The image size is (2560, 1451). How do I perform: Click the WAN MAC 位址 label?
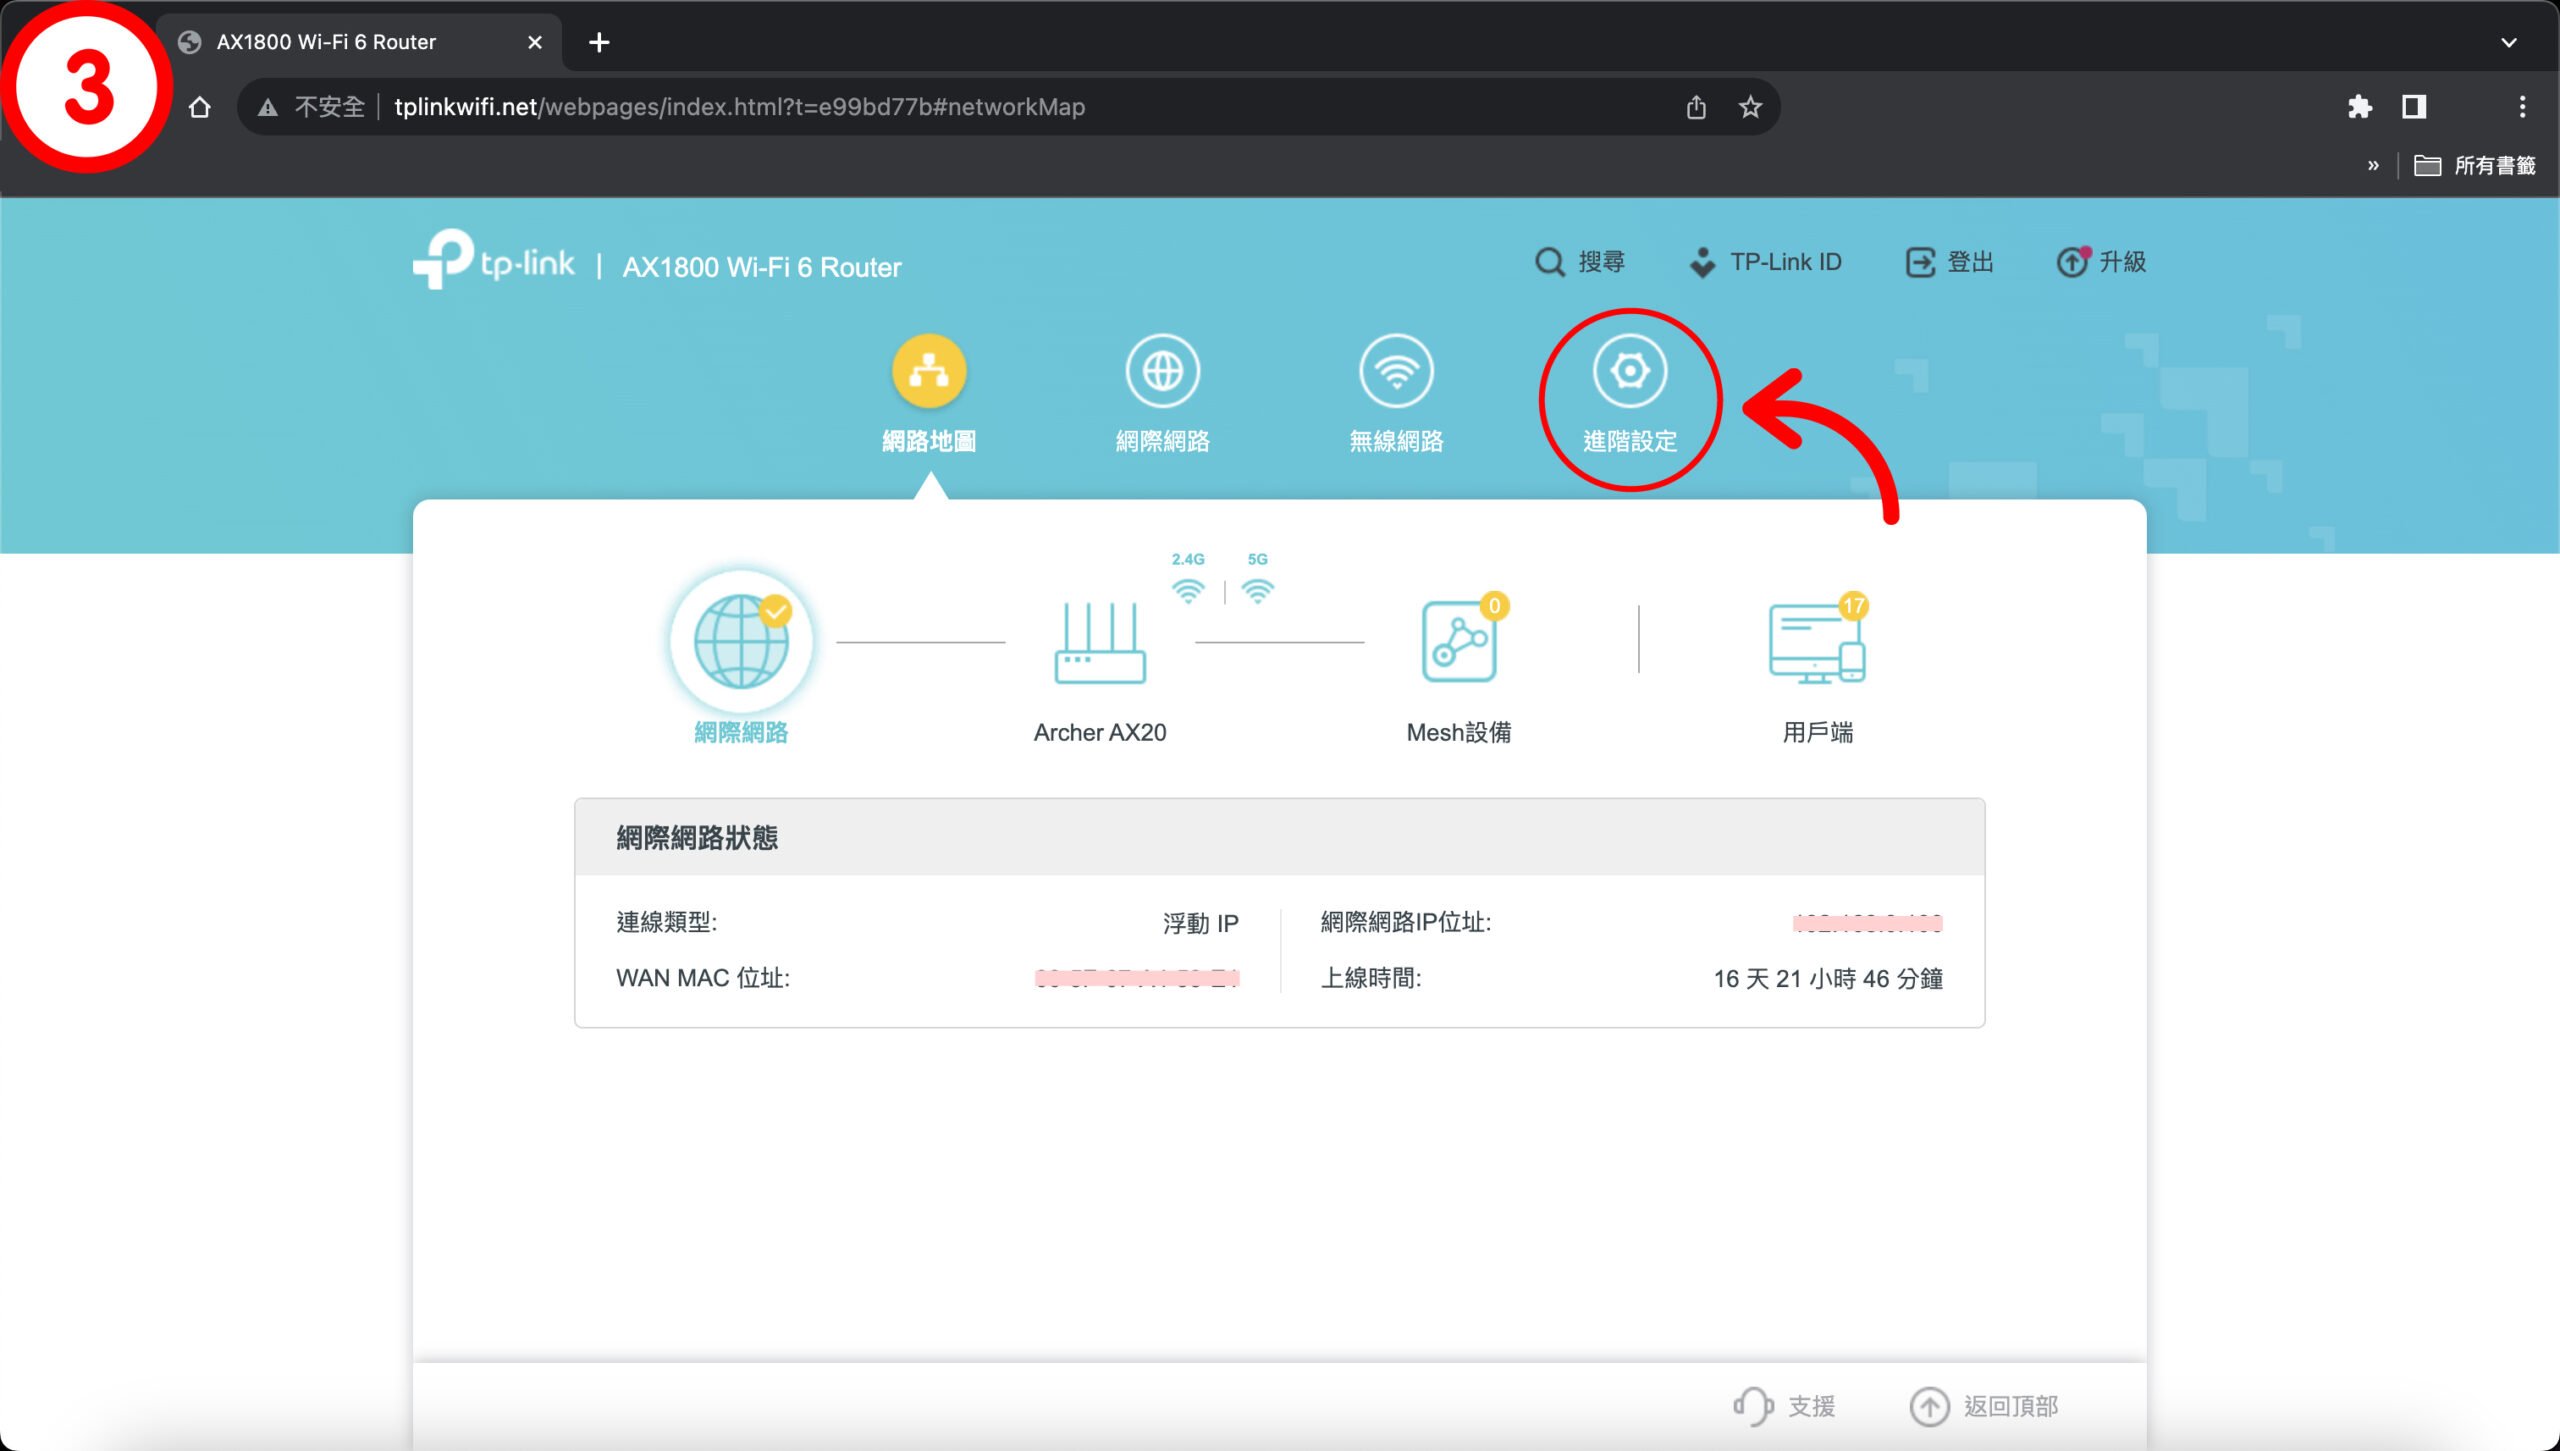pos(703,978)
